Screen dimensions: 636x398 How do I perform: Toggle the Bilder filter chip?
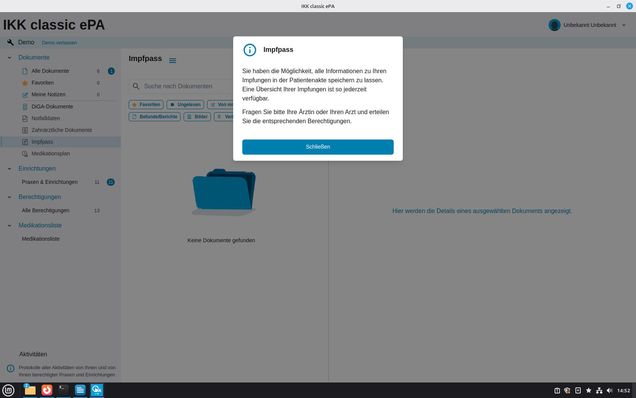coord(197,117)
